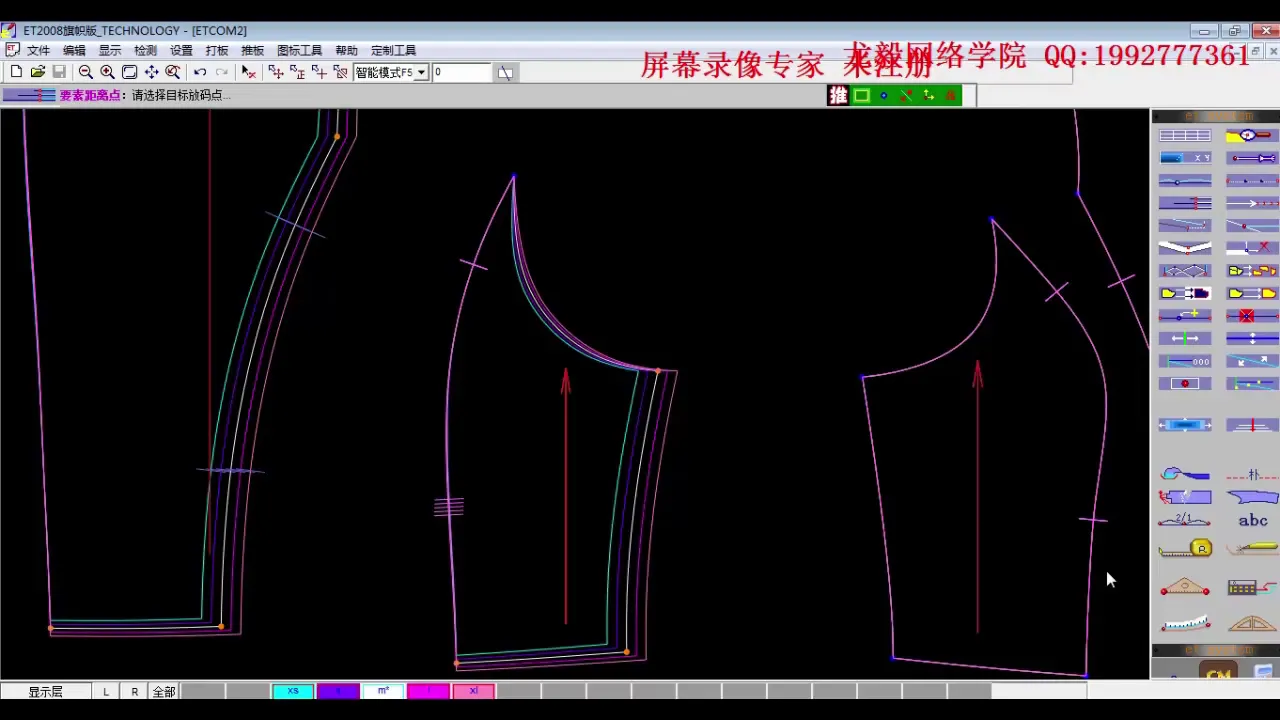This screenshot has height=720, width=1280.
Task: Select the pan view cross-arrows tool
Action: coord(152,72)
